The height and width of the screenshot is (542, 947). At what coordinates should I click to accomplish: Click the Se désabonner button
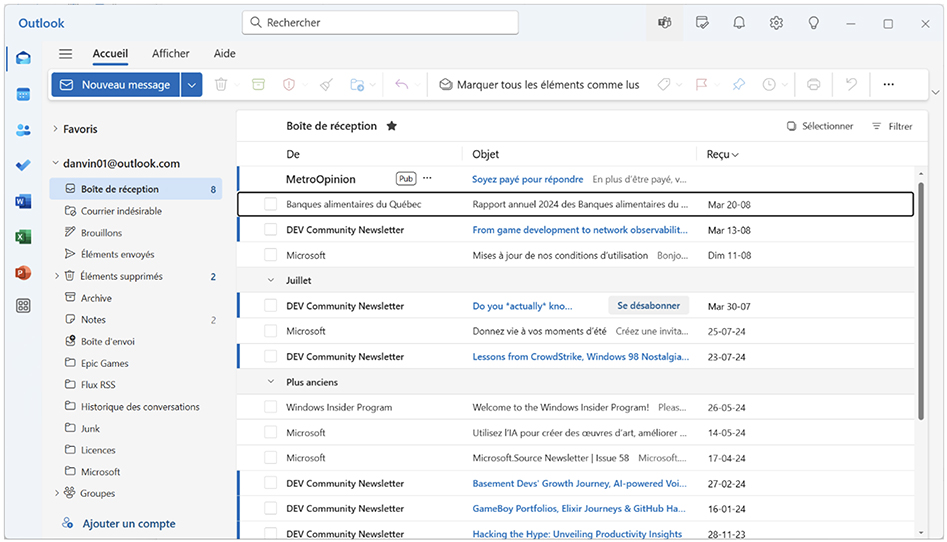pyautogui.click(x=648, y=306)
